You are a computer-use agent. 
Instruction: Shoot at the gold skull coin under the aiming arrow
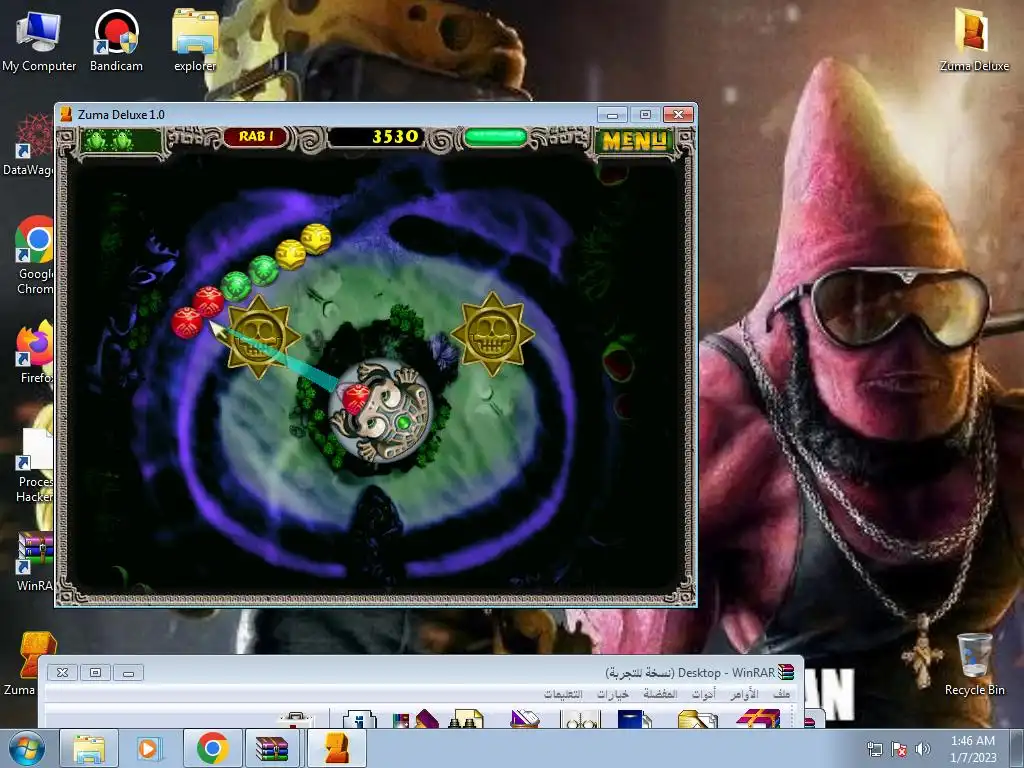[x=259, y=336]
